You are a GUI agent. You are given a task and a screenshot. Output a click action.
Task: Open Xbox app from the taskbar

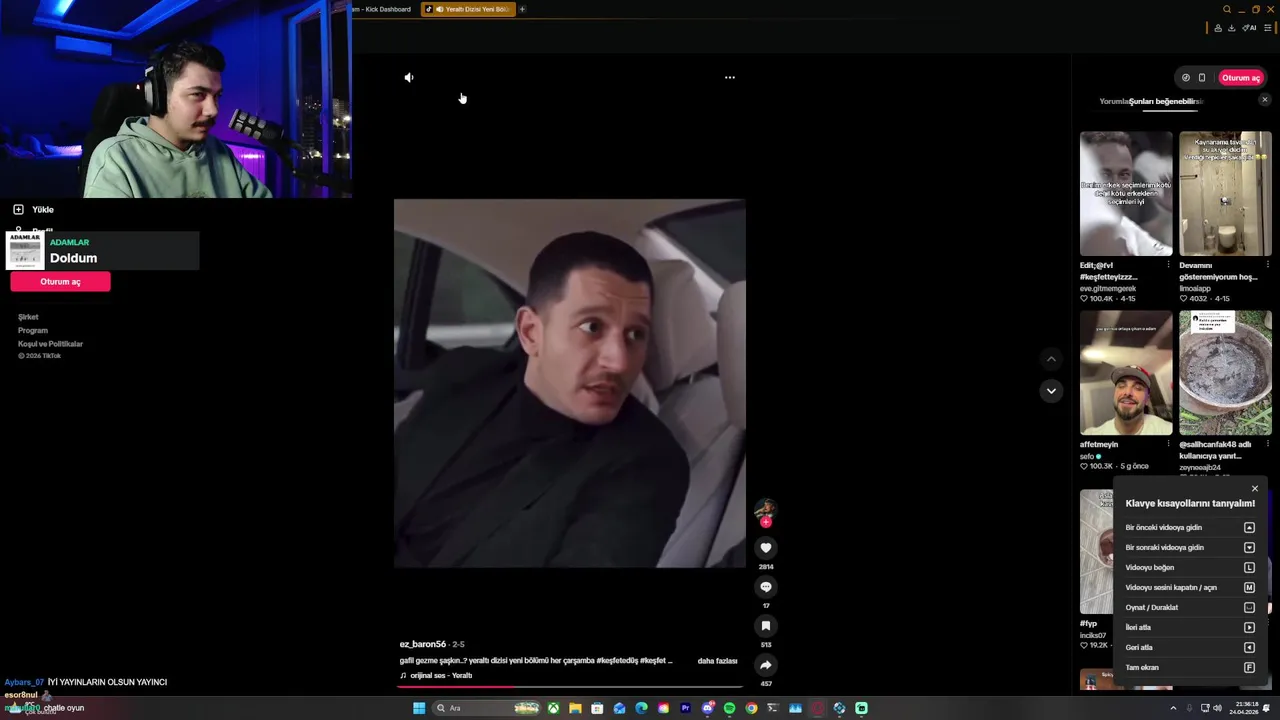click(553, 708)
